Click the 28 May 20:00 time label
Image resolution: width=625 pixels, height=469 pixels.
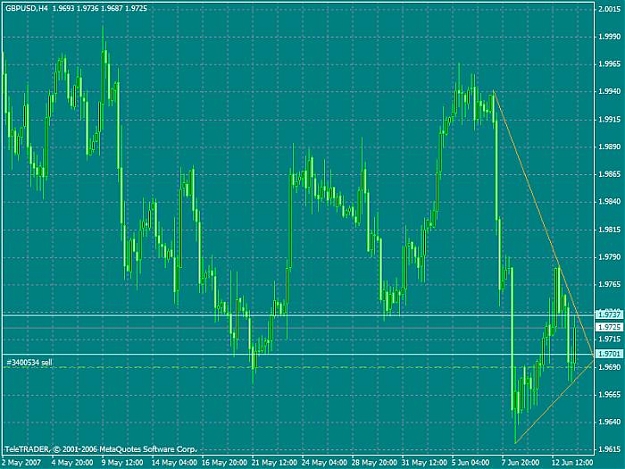click(374, 463)
